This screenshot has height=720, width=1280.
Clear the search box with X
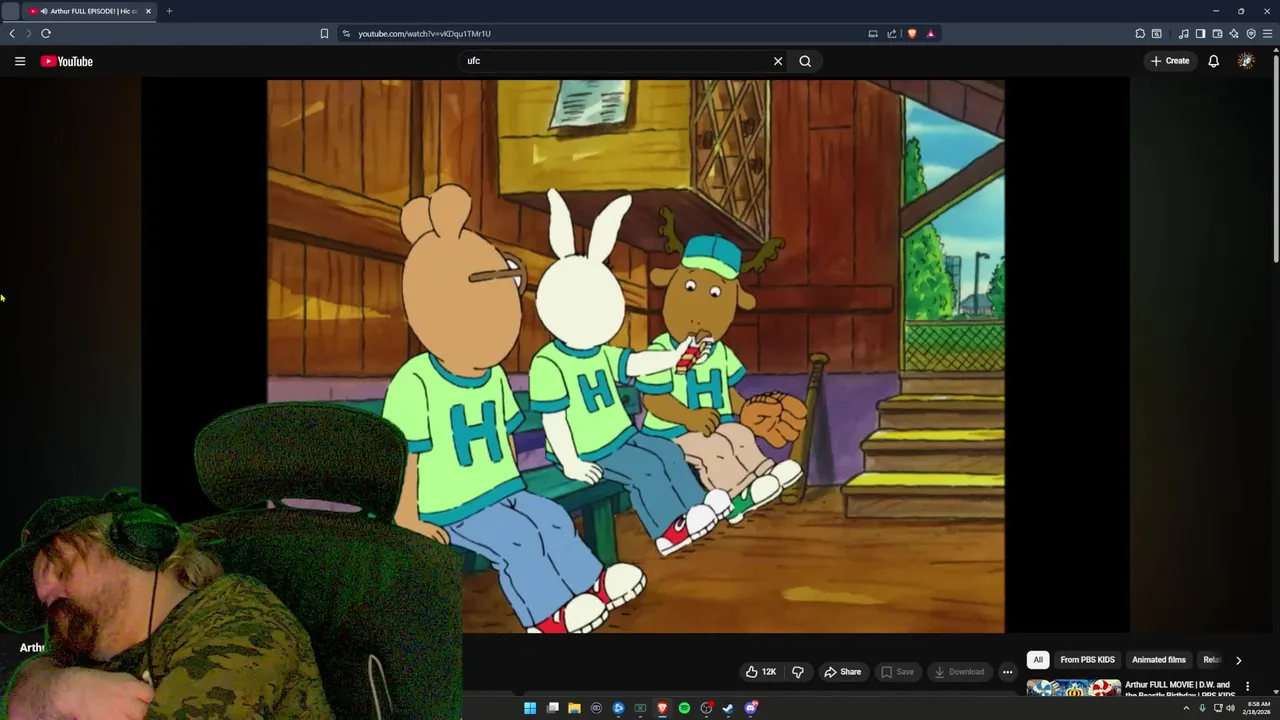778,61
